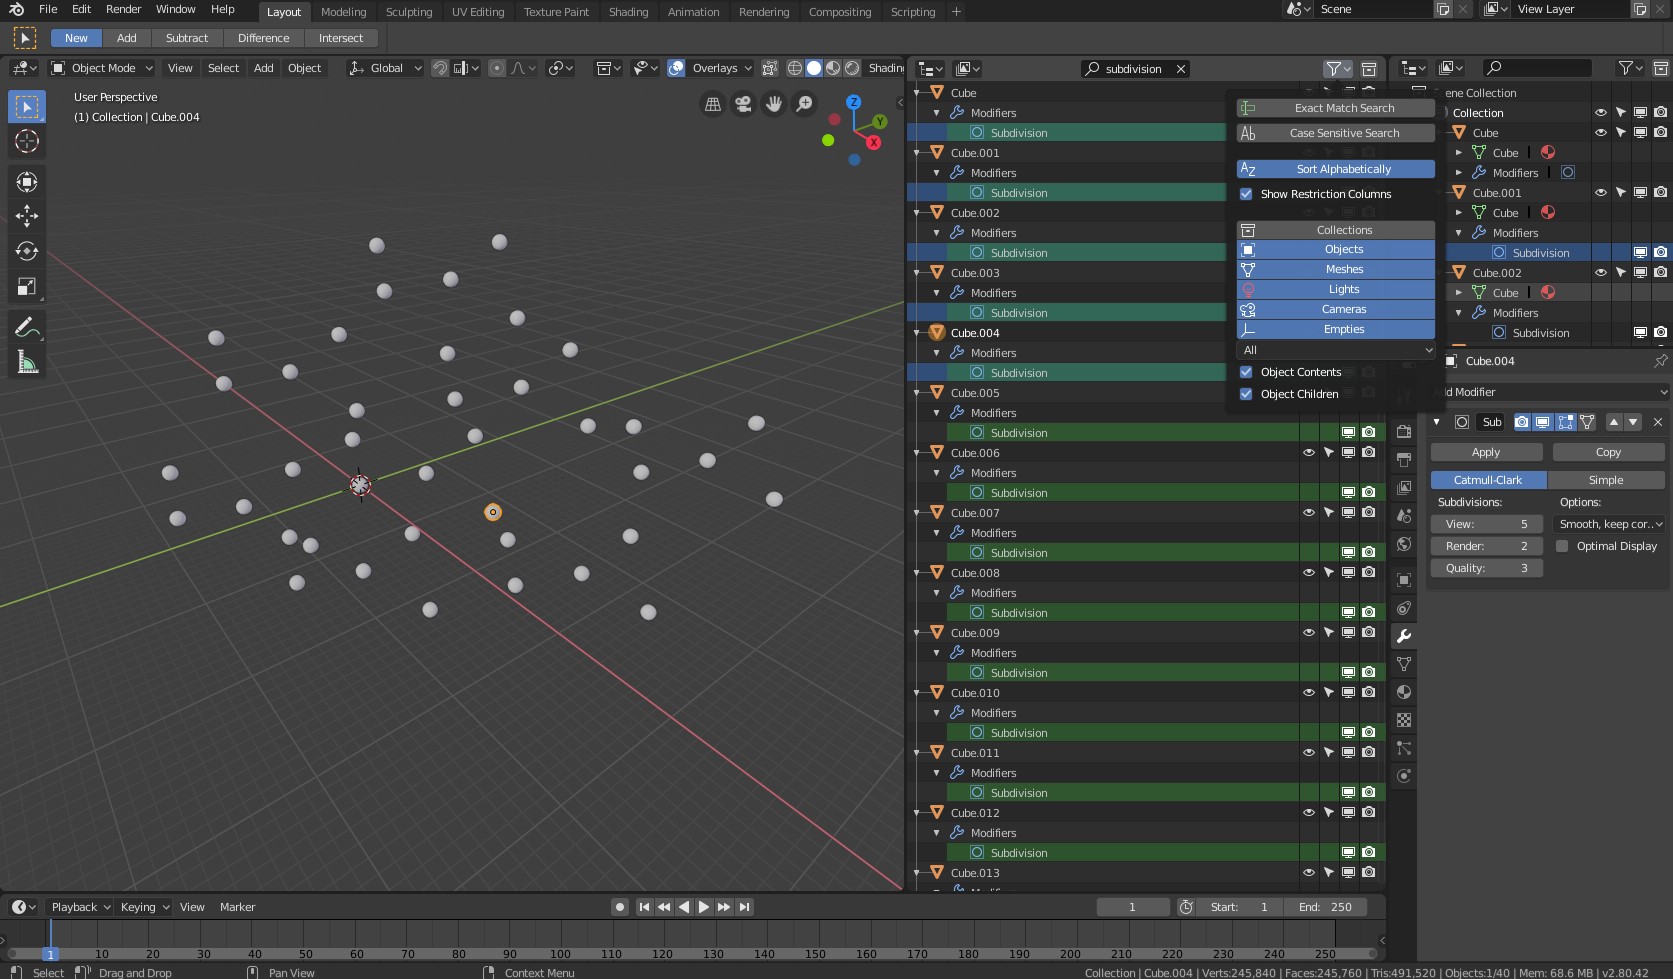Select the Move tool

pyautogui.click(x=27, y=215)
